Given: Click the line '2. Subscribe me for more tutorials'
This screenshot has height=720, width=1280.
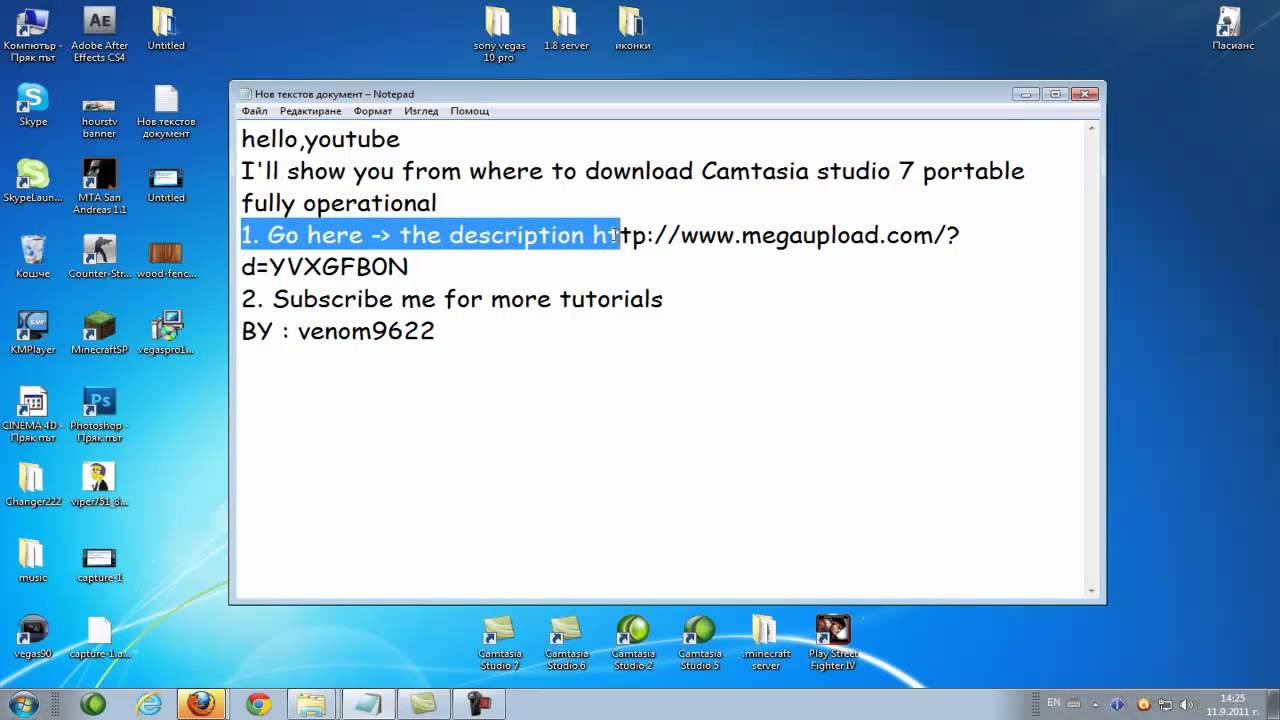Looking at the screenshot, I should pos(452,299).
